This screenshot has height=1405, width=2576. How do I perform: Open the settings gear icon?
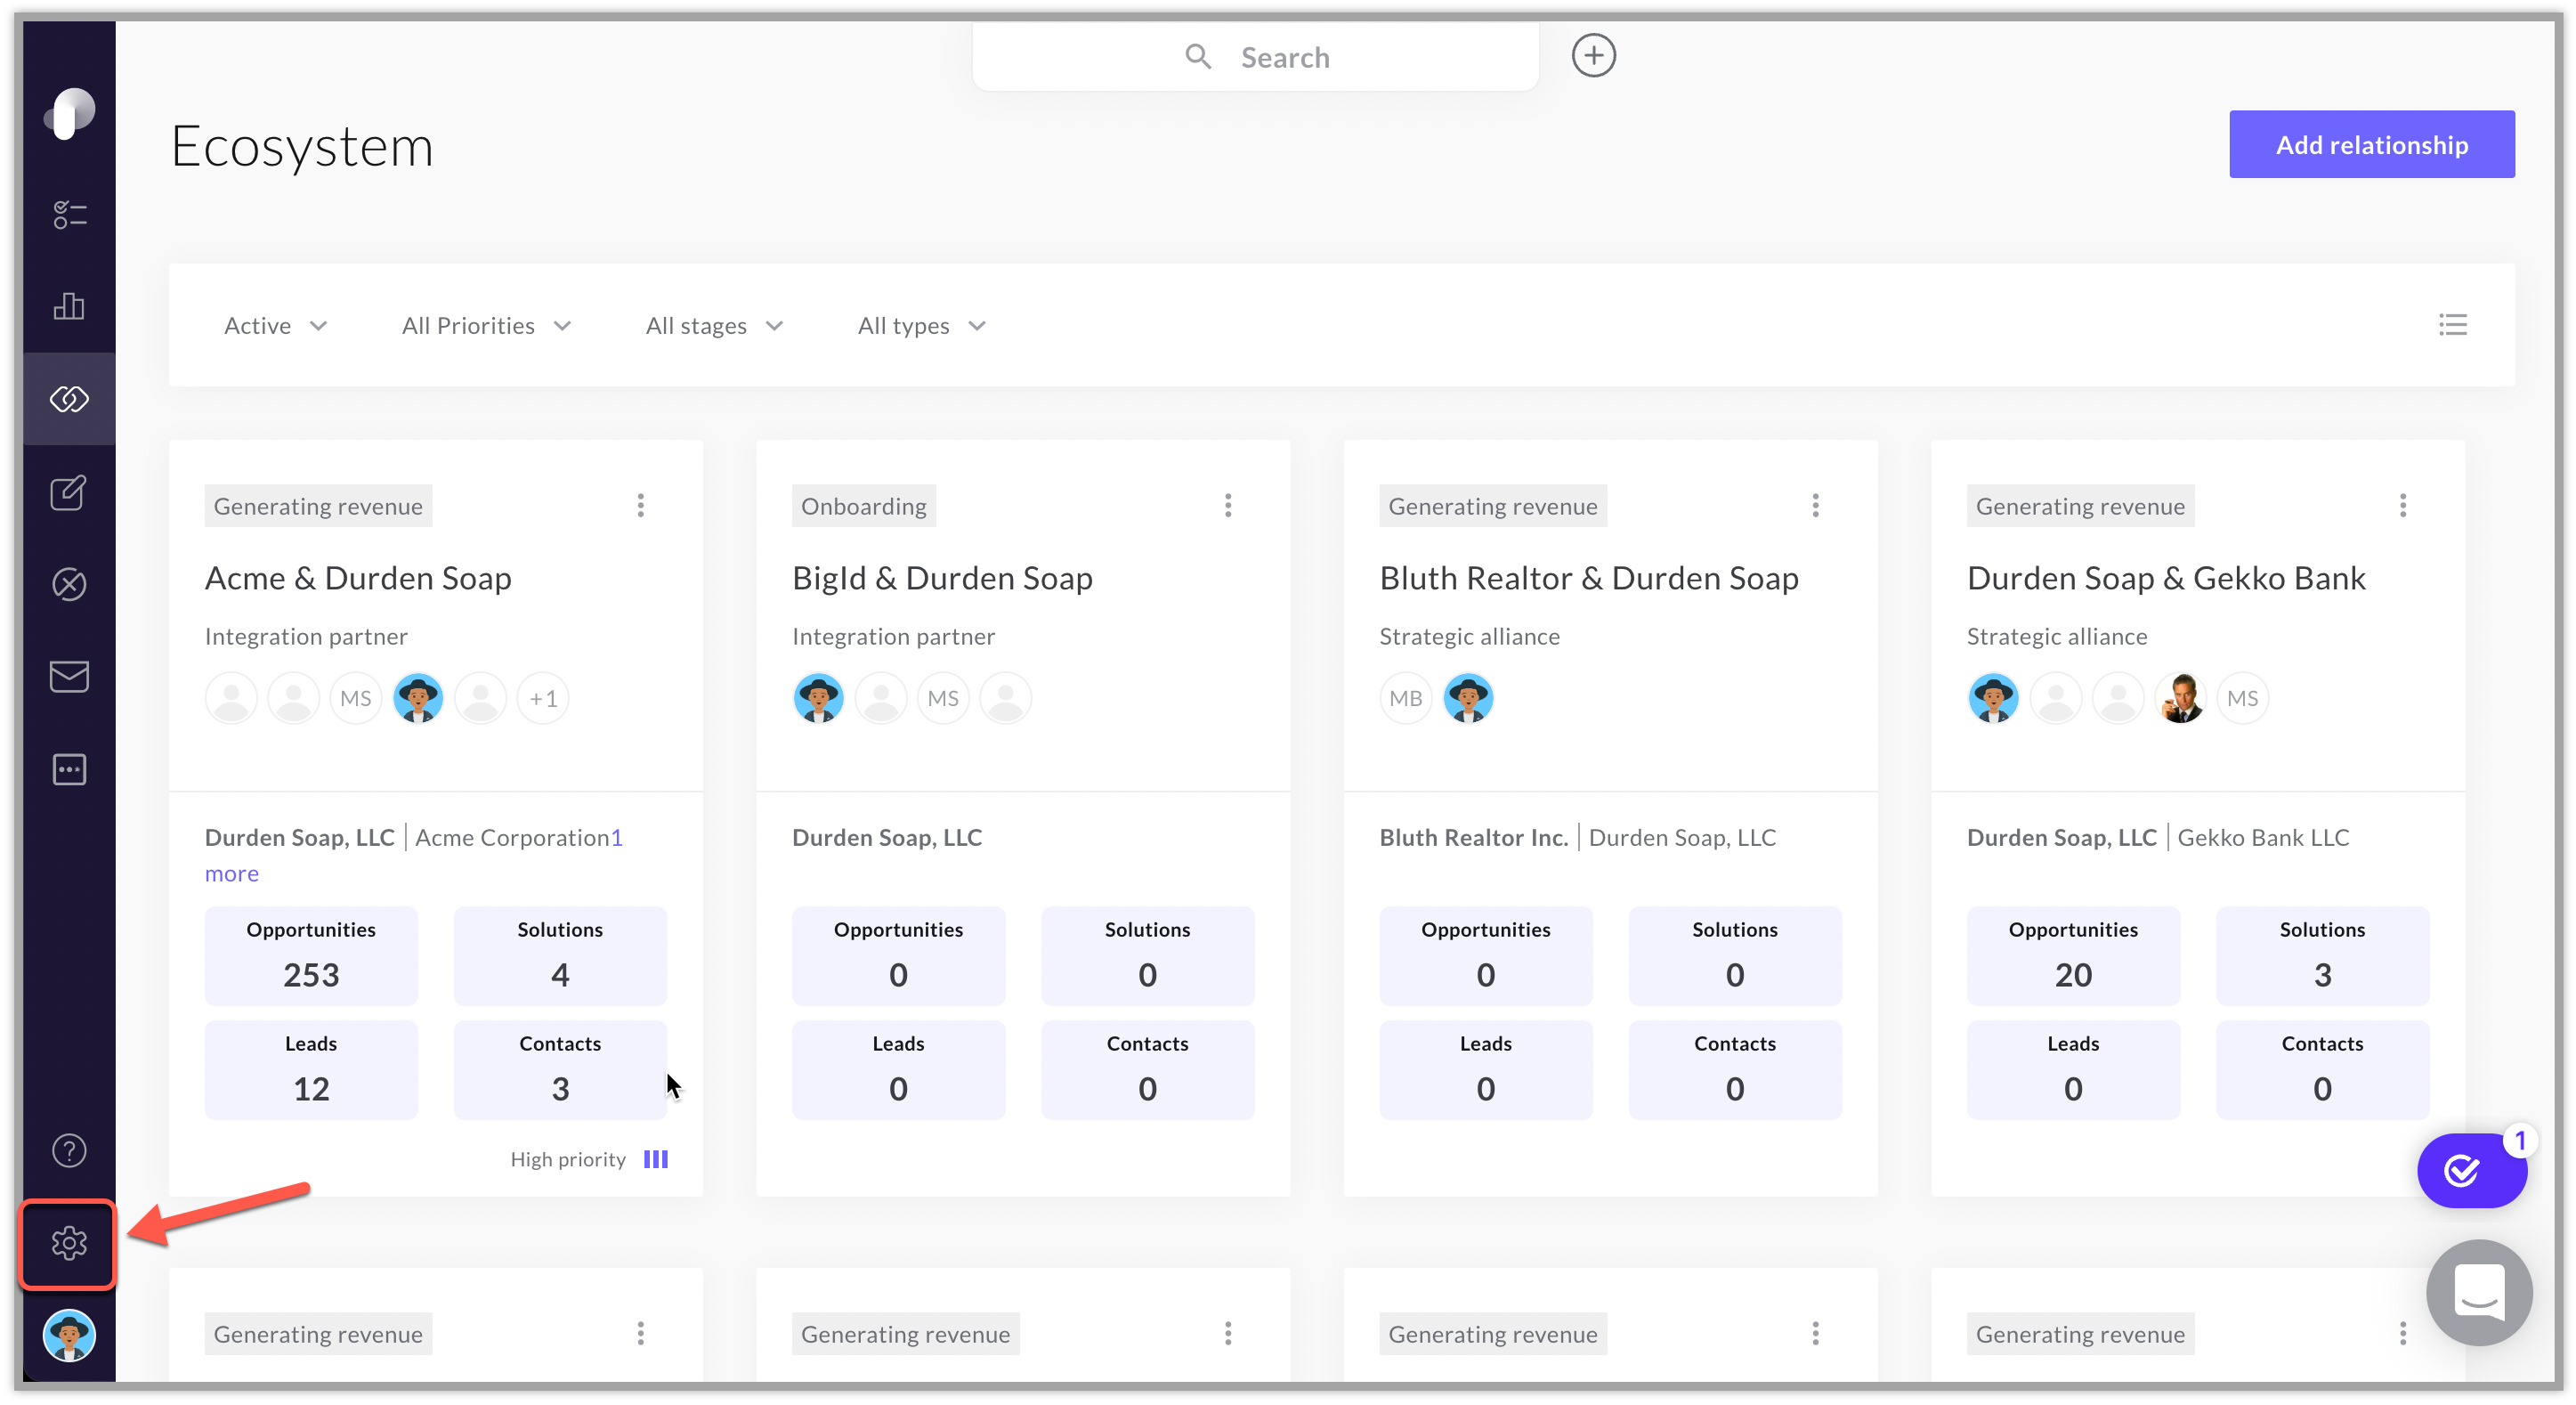point(69,1243)
